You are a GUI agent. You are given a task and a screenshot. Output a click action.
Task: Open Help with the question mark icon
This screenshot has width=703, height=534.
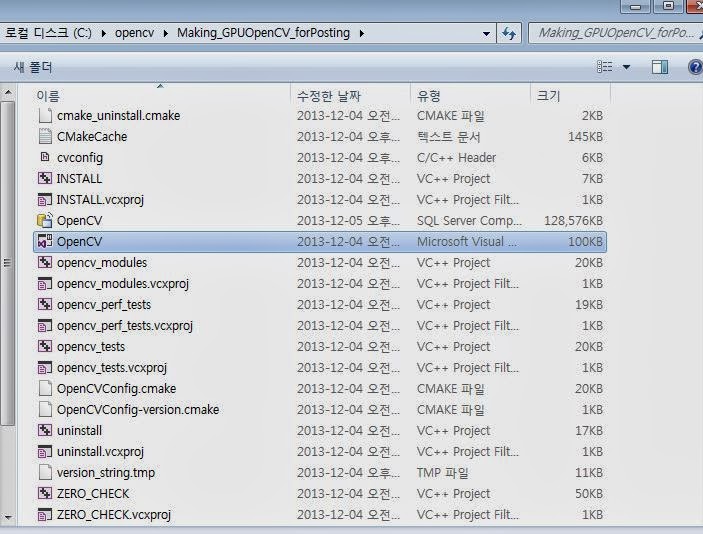point(695,67)
